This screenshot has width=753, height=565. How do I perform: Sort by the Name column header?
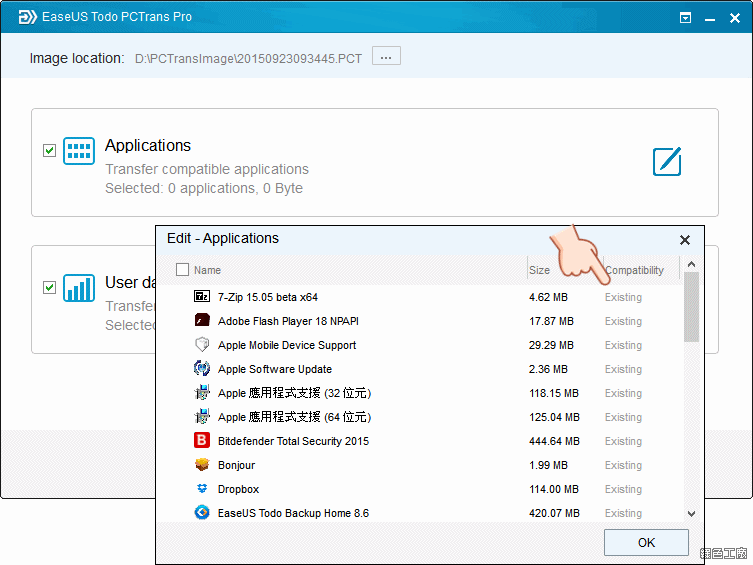click(x=207, y=270)
